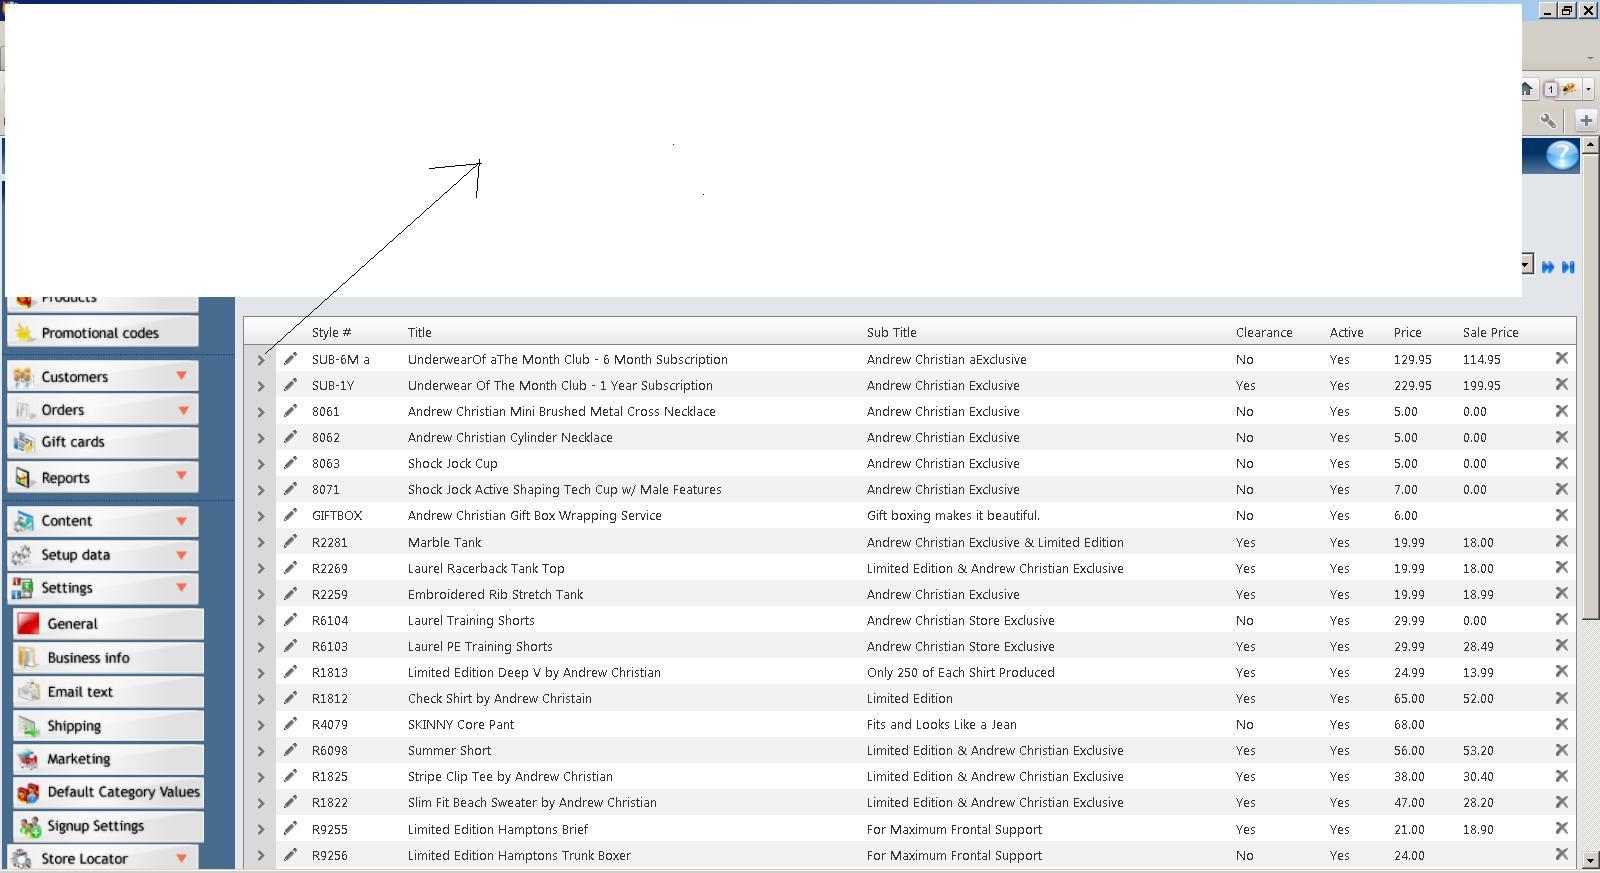
Task: Click price 229.95 in SUB-1Y row
Action: tap(1412, 386)
